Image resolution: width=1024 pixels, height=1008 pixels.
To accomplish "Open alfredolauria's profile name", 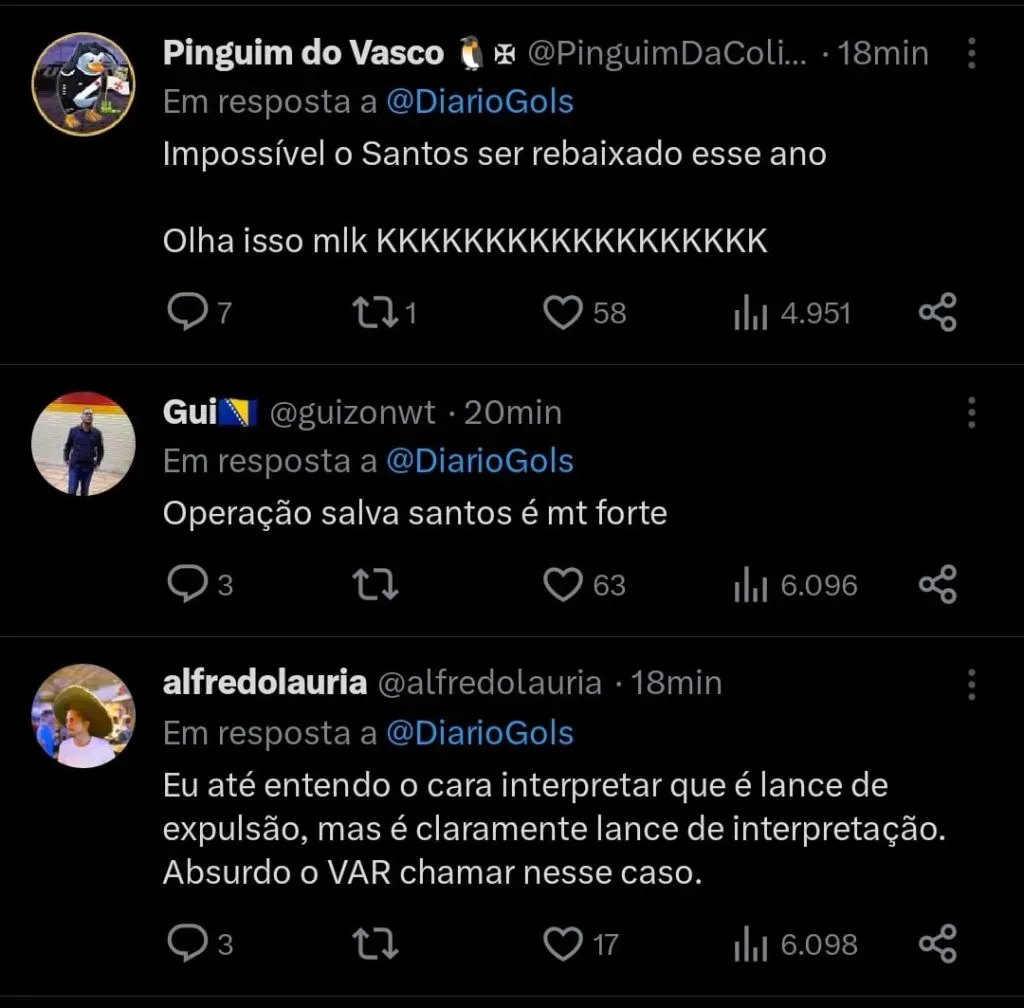I will tap(264, 683).
